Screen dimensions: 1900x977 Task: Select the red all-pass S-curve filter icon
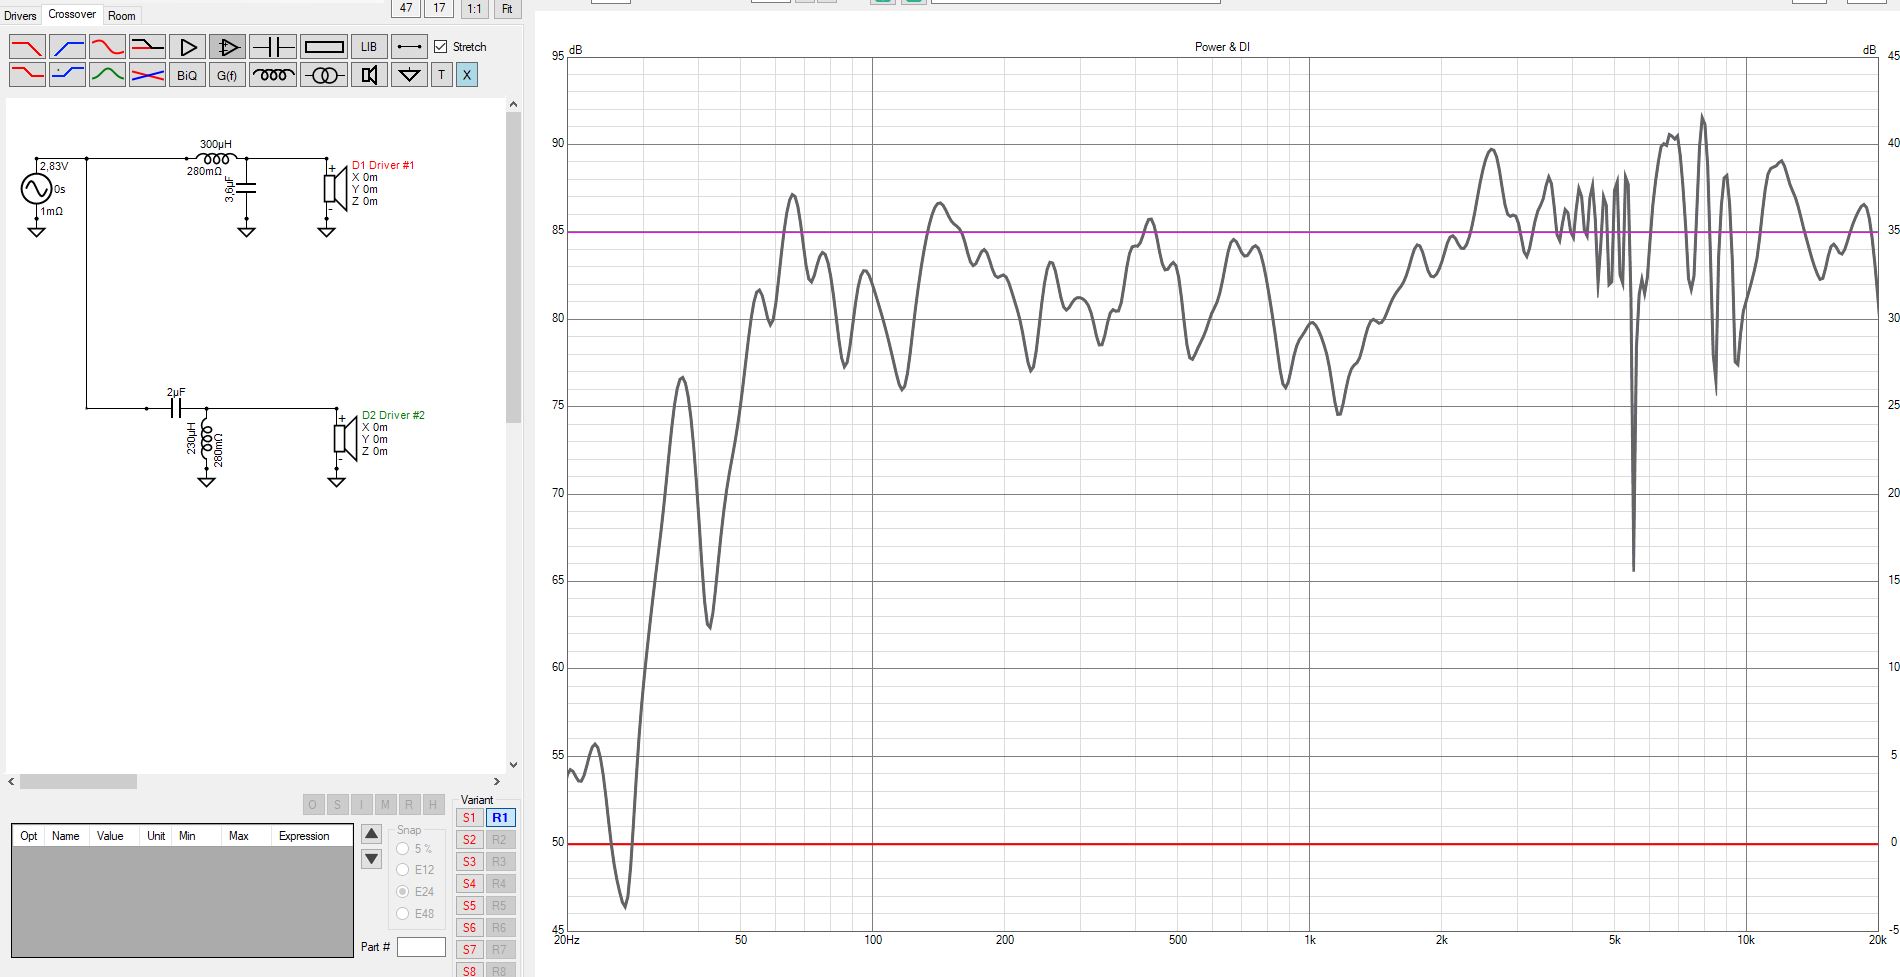[x=107, y=47]
